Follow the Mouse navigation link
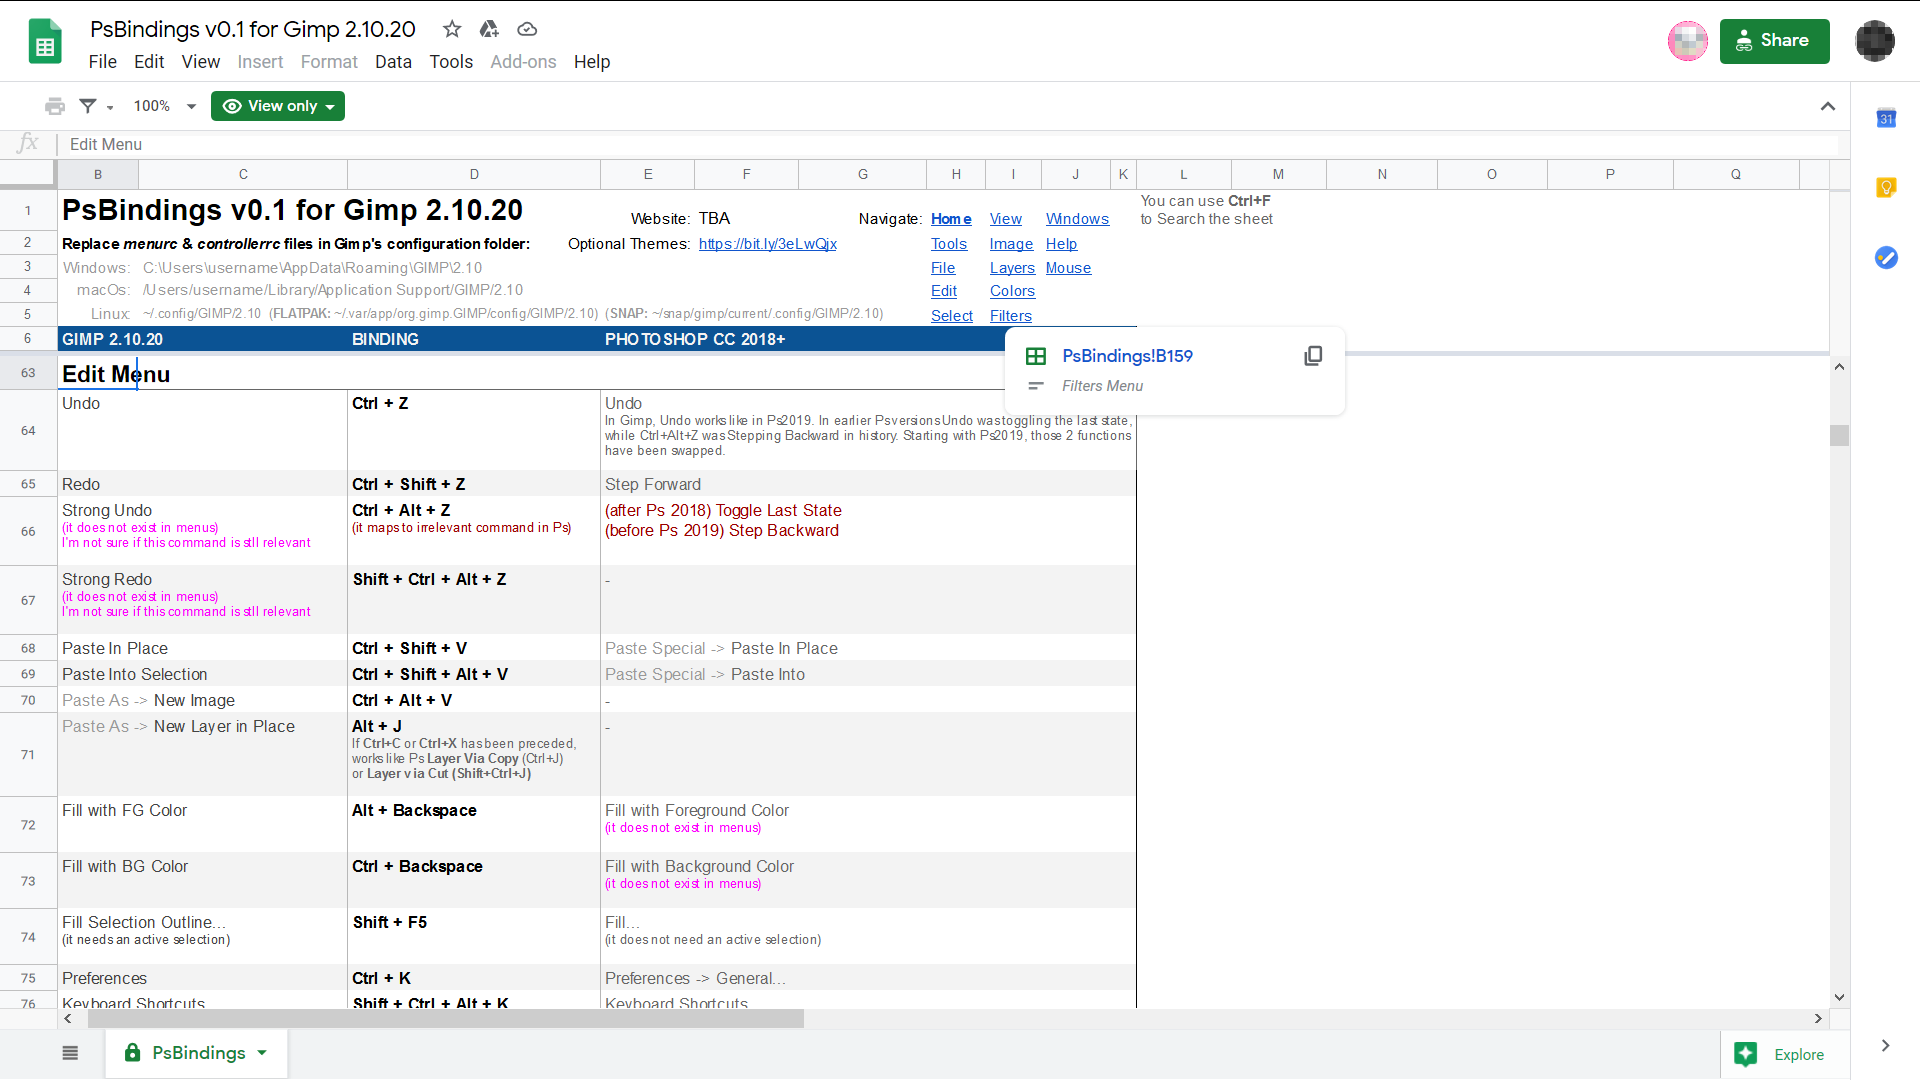This screenshot has width=1920, height=1080. tap(1068, 268)
